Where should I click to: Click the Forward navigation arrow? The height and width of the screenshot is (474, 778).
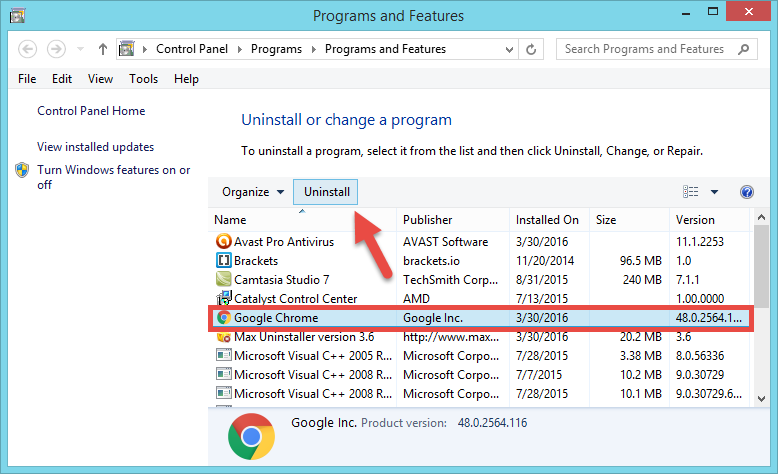tap(56, 49)
